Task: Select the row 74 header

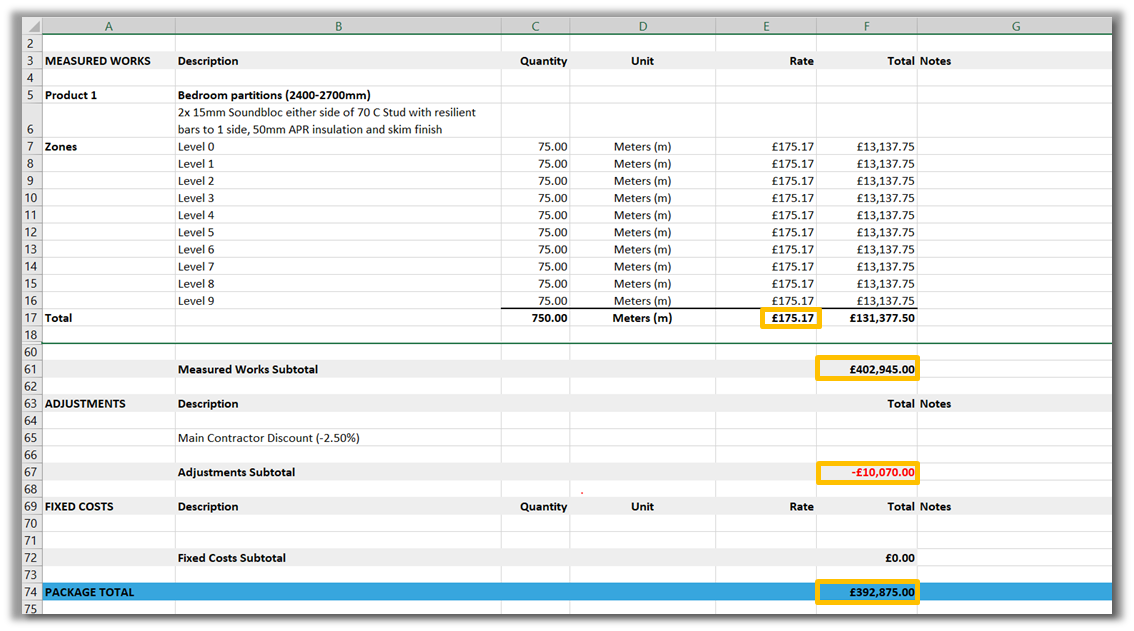Action: pos(30,592)
